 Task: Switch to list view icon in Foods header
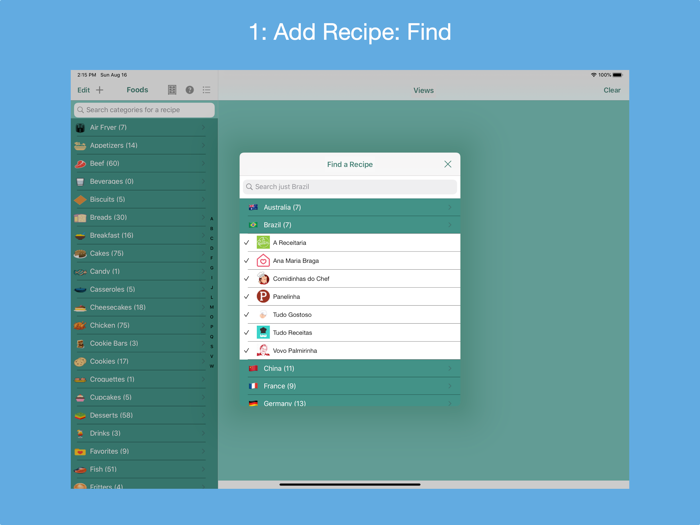point(206,90)
